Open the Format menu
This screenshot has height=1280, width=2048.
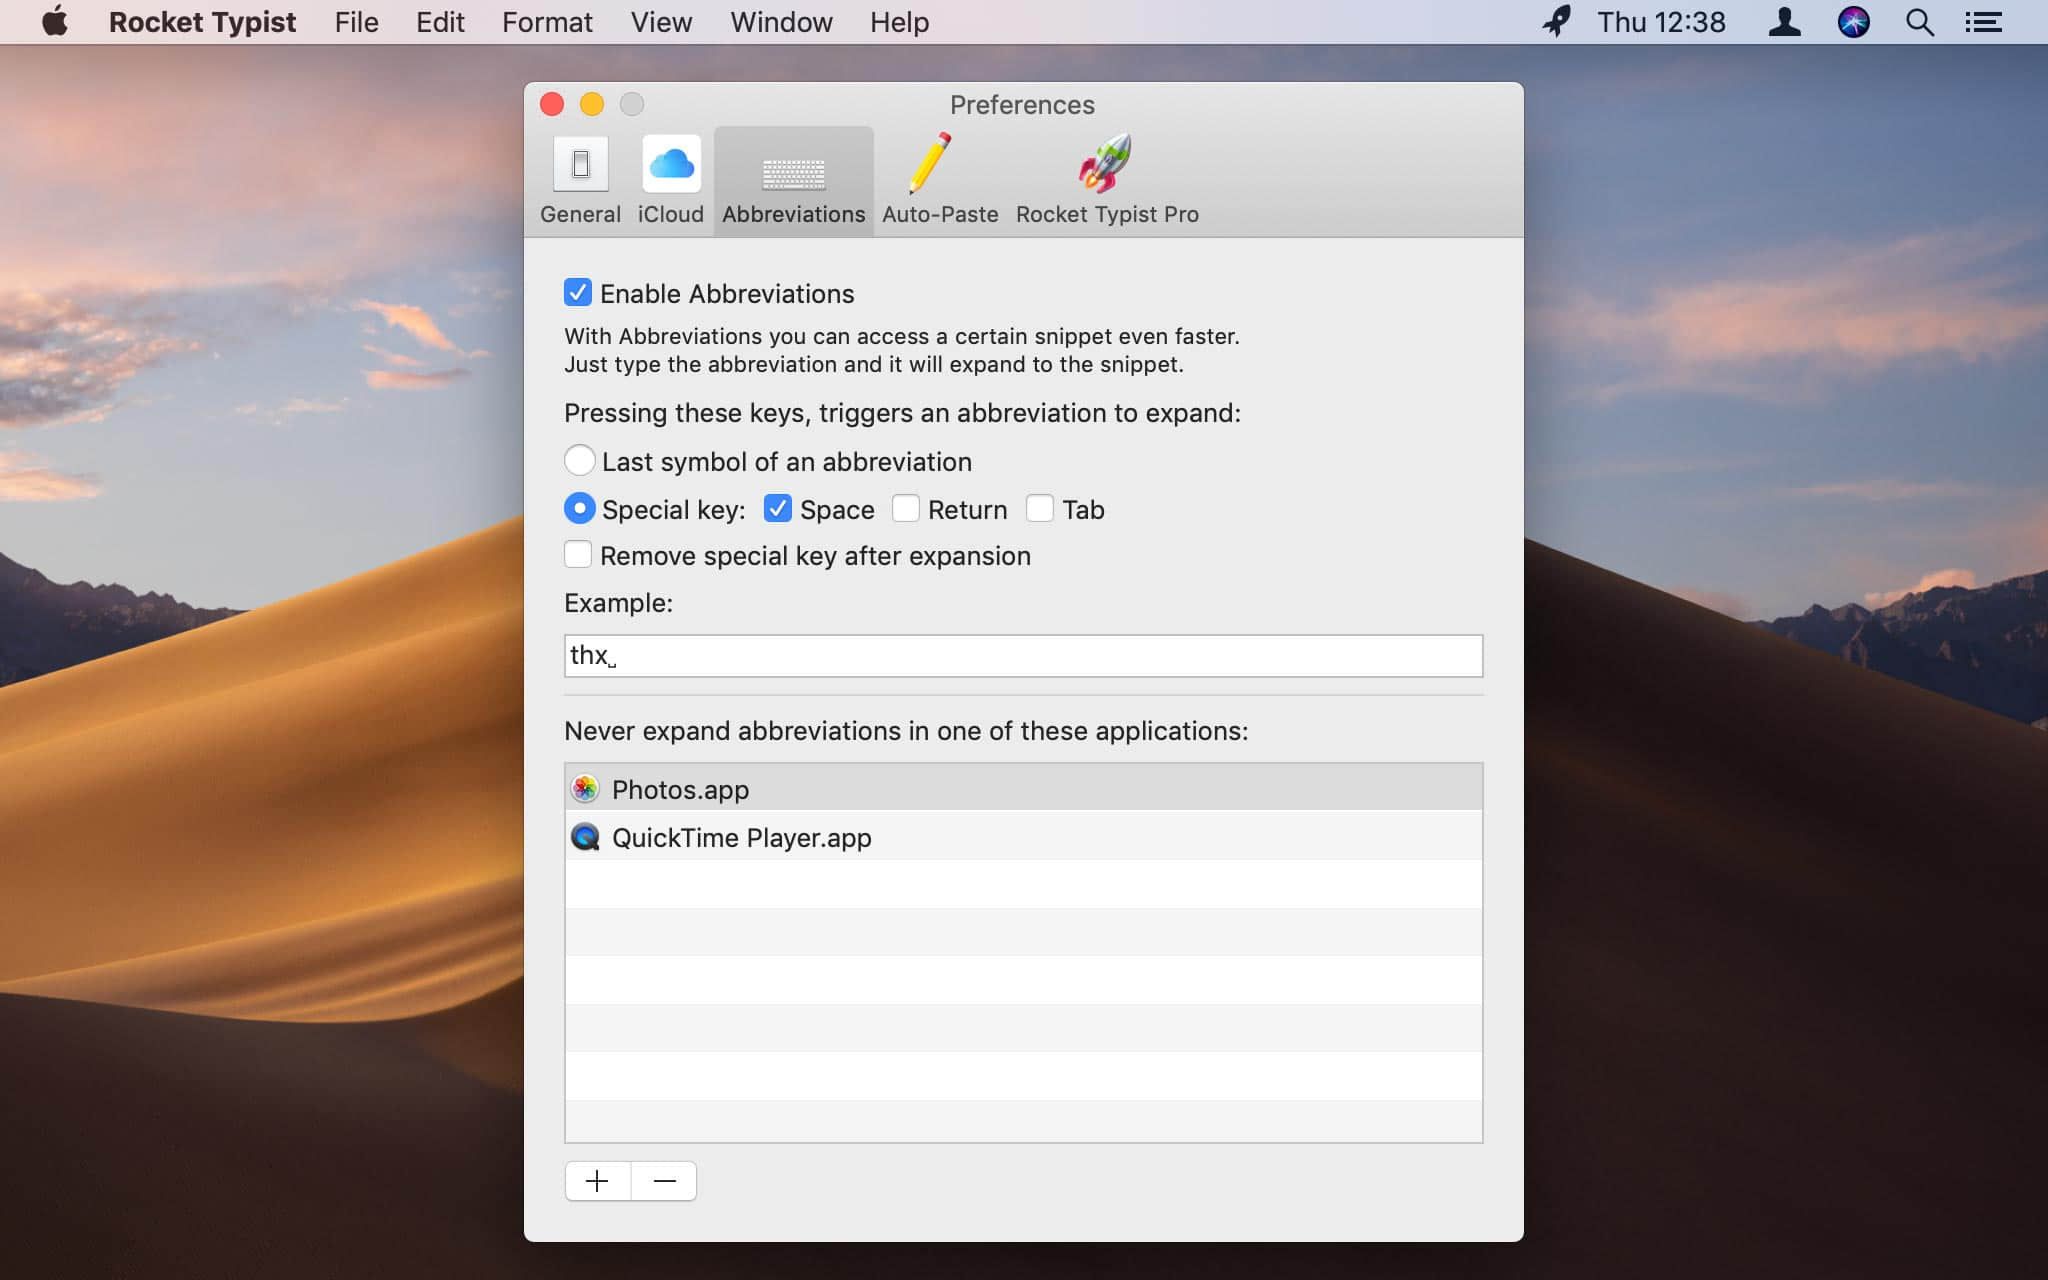547,22
